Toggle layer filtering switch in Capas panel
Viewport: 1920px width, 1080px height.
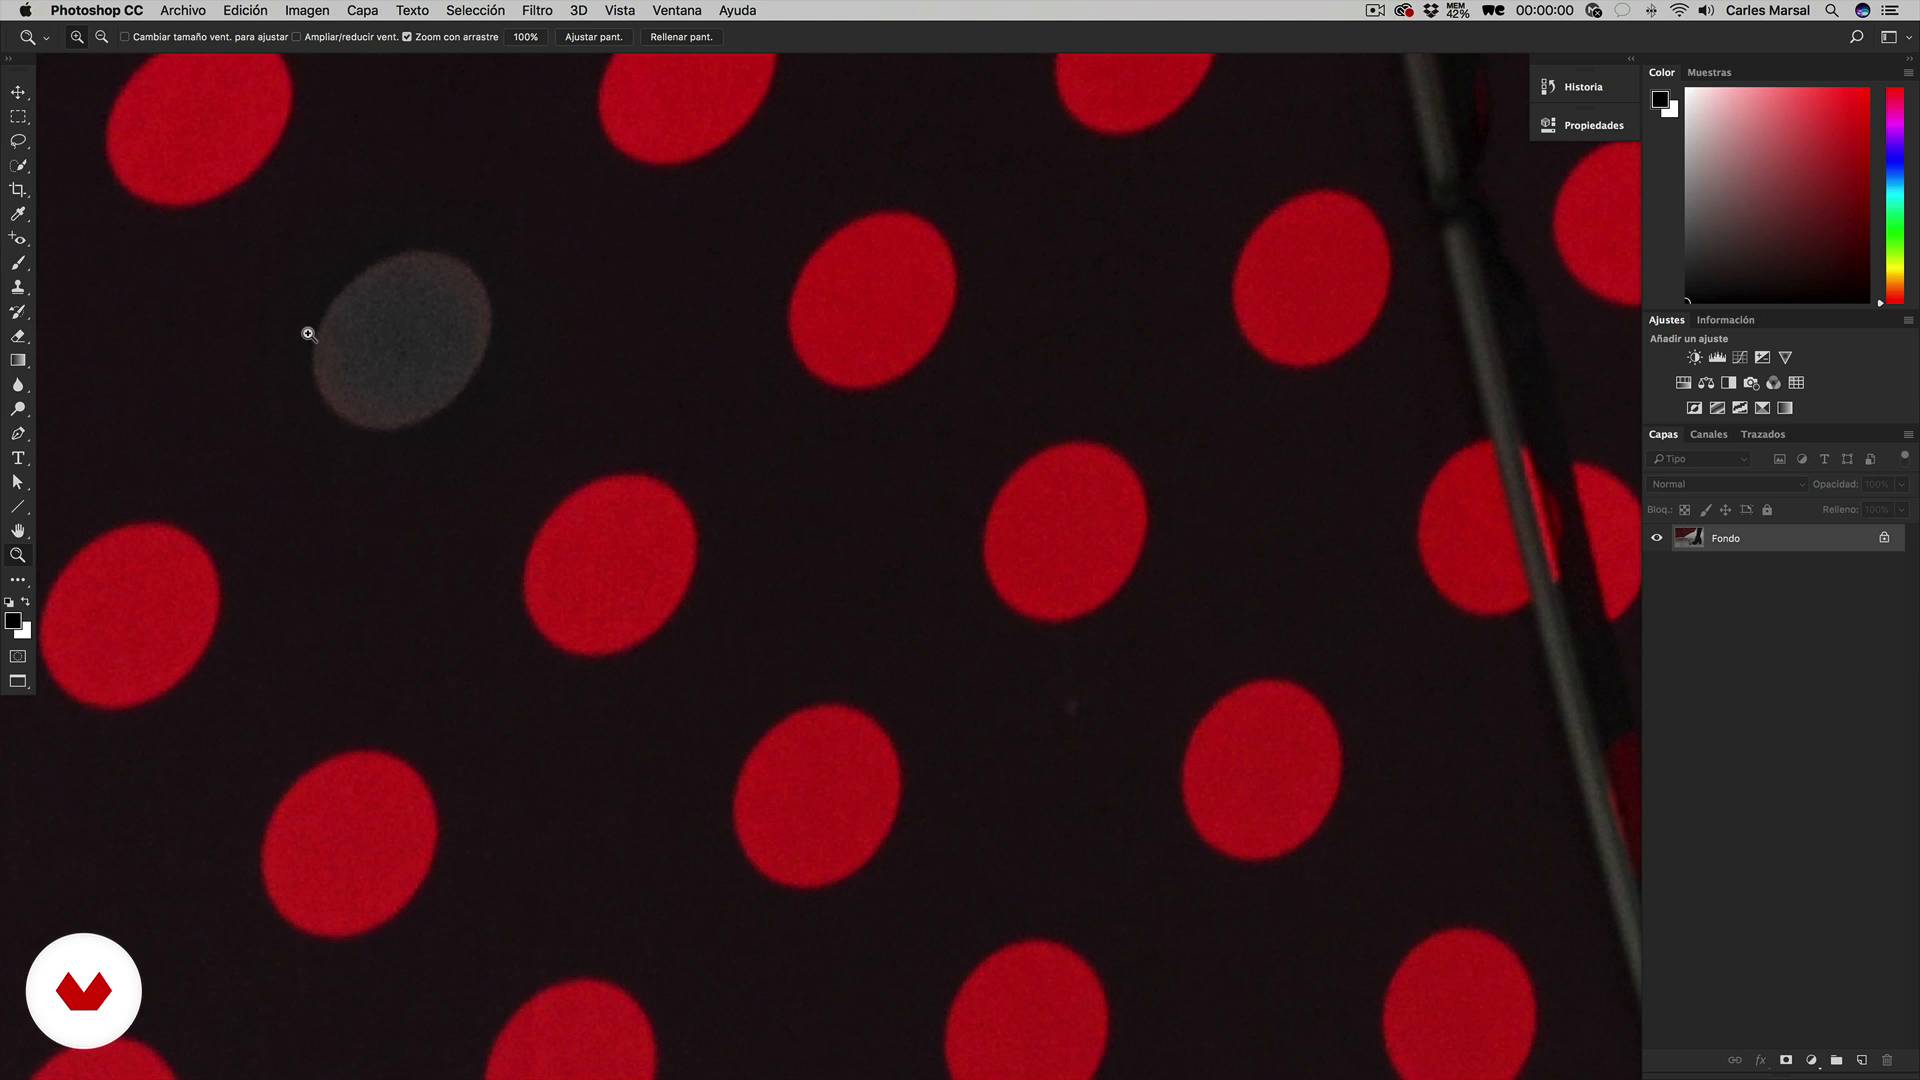[x=1904, y=457]
